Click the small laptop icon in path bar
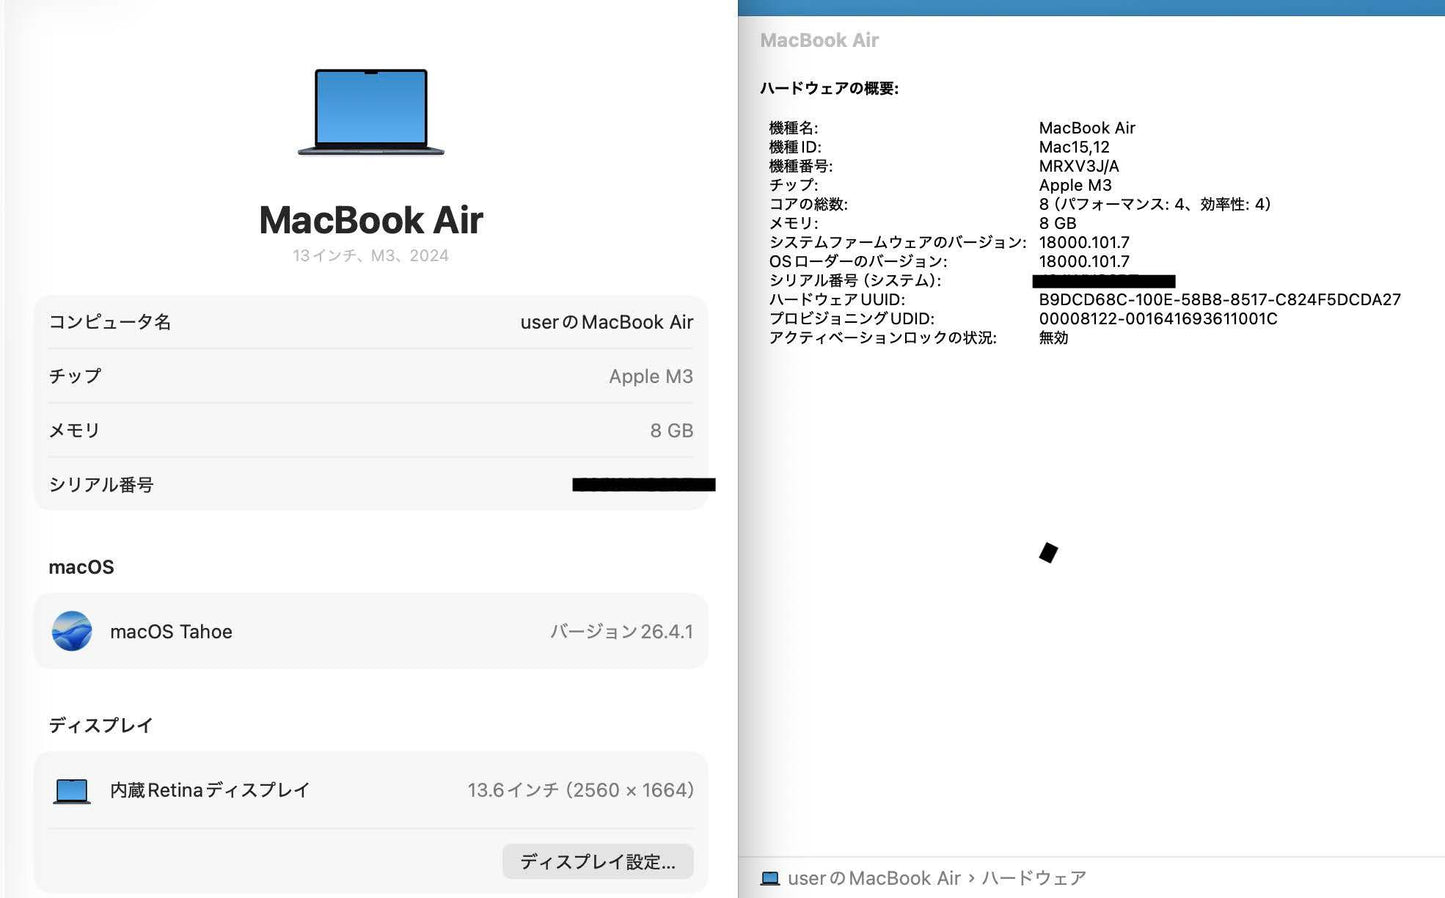The height and width of the screenshot is (898, 1445). click(x=770, y=878)
